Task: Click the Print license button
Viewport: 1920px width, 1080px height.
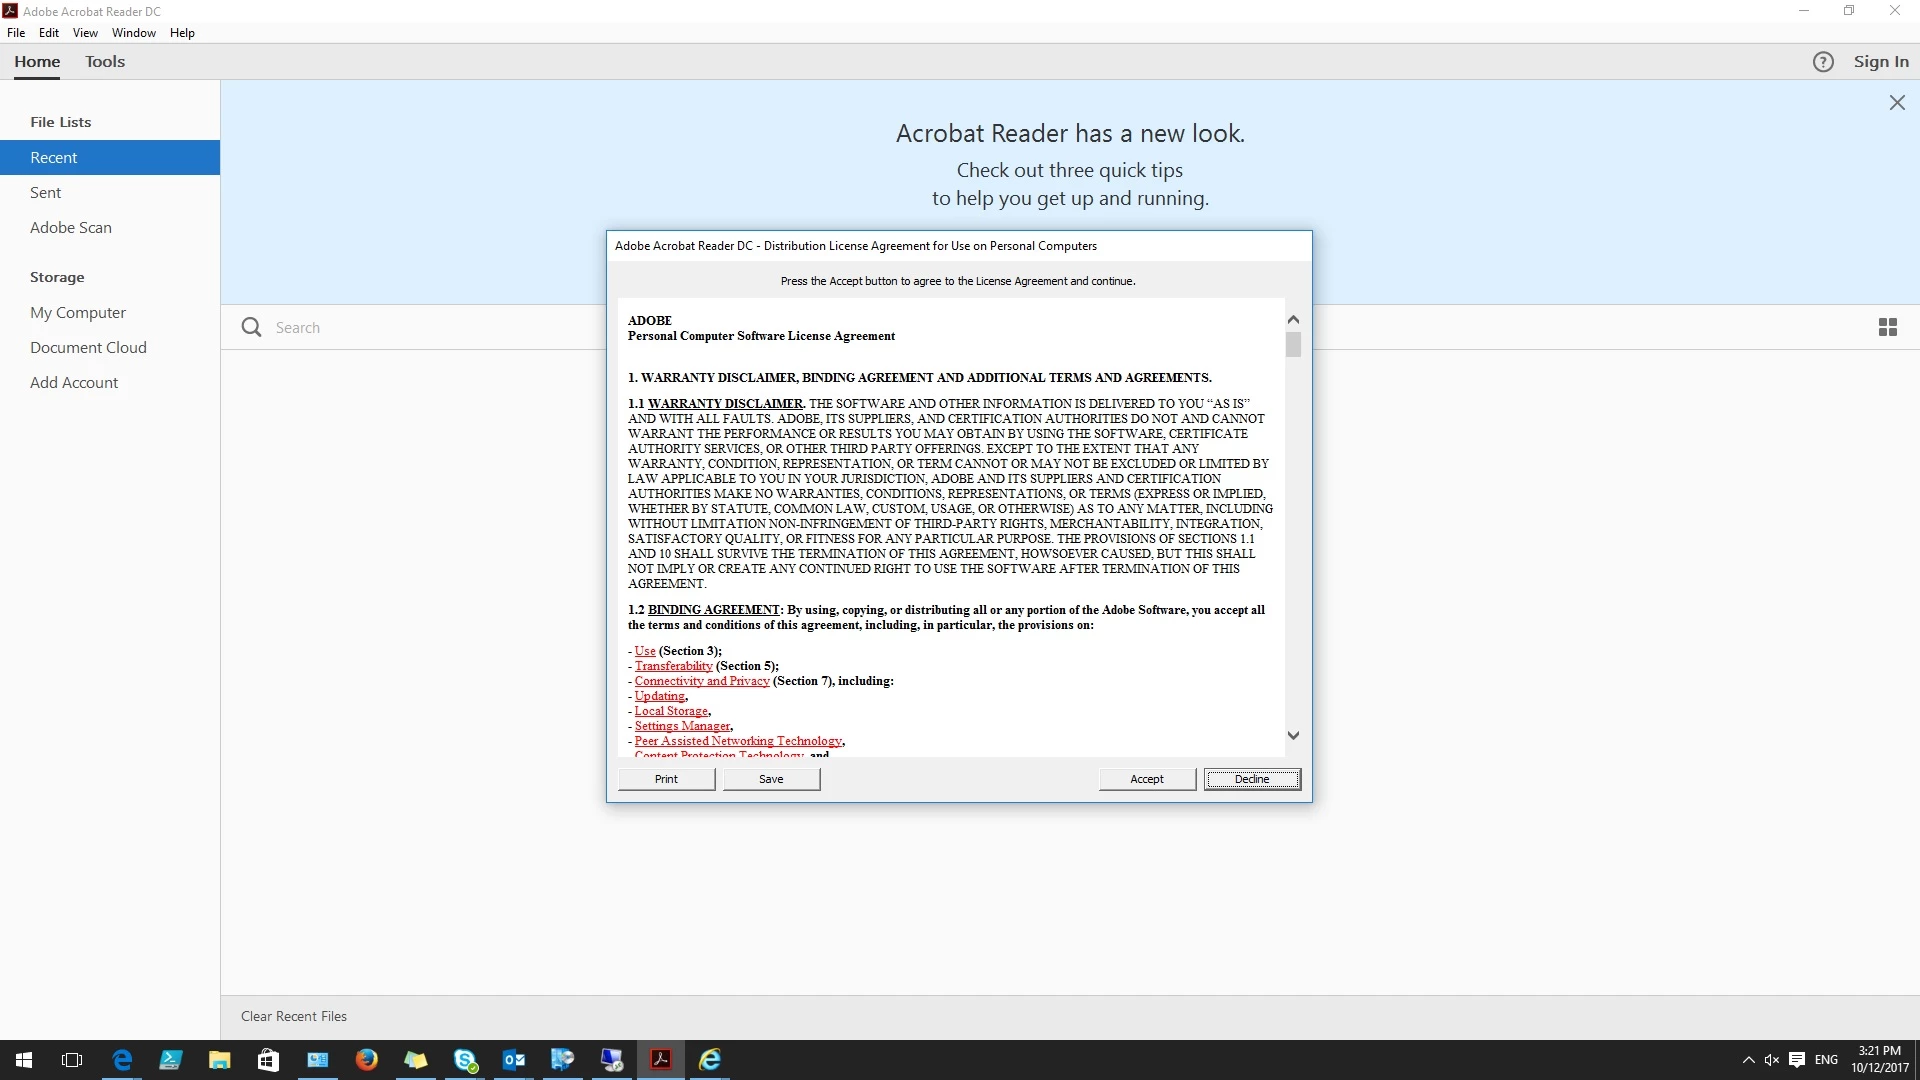Action: coord(666,779)
